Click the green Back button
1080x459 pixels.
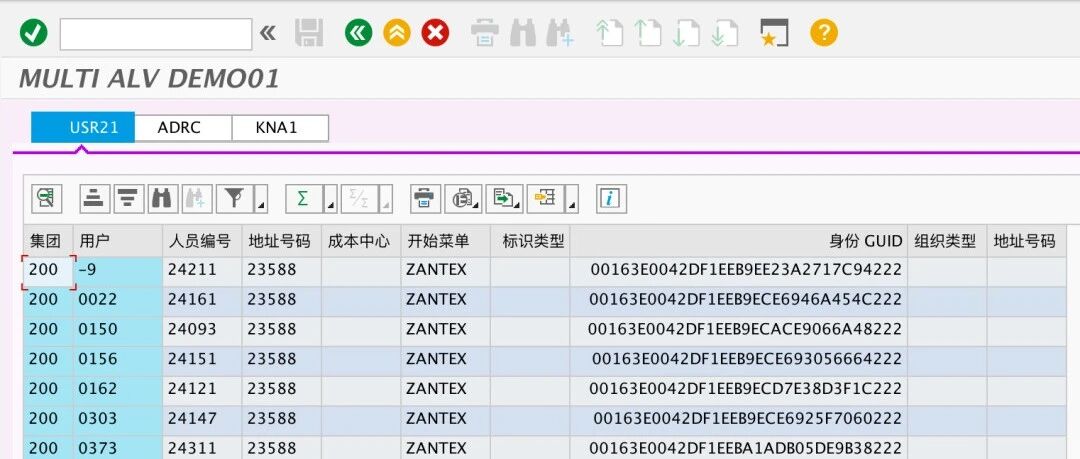click(358, 32)
